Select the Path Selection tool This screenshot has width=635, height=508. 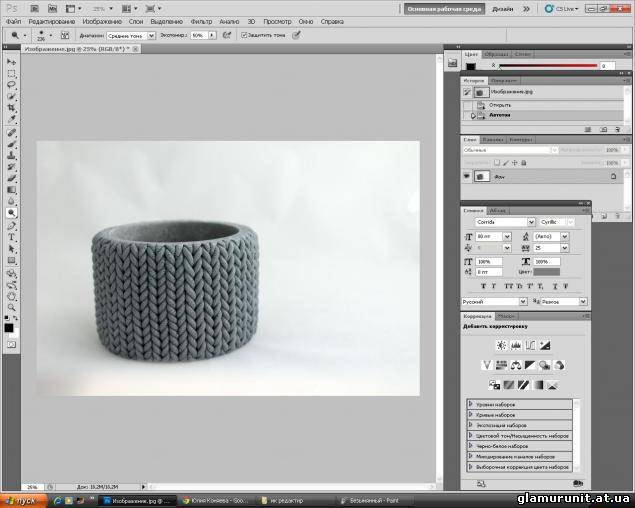pyautogui.click(x=11, y=249)
